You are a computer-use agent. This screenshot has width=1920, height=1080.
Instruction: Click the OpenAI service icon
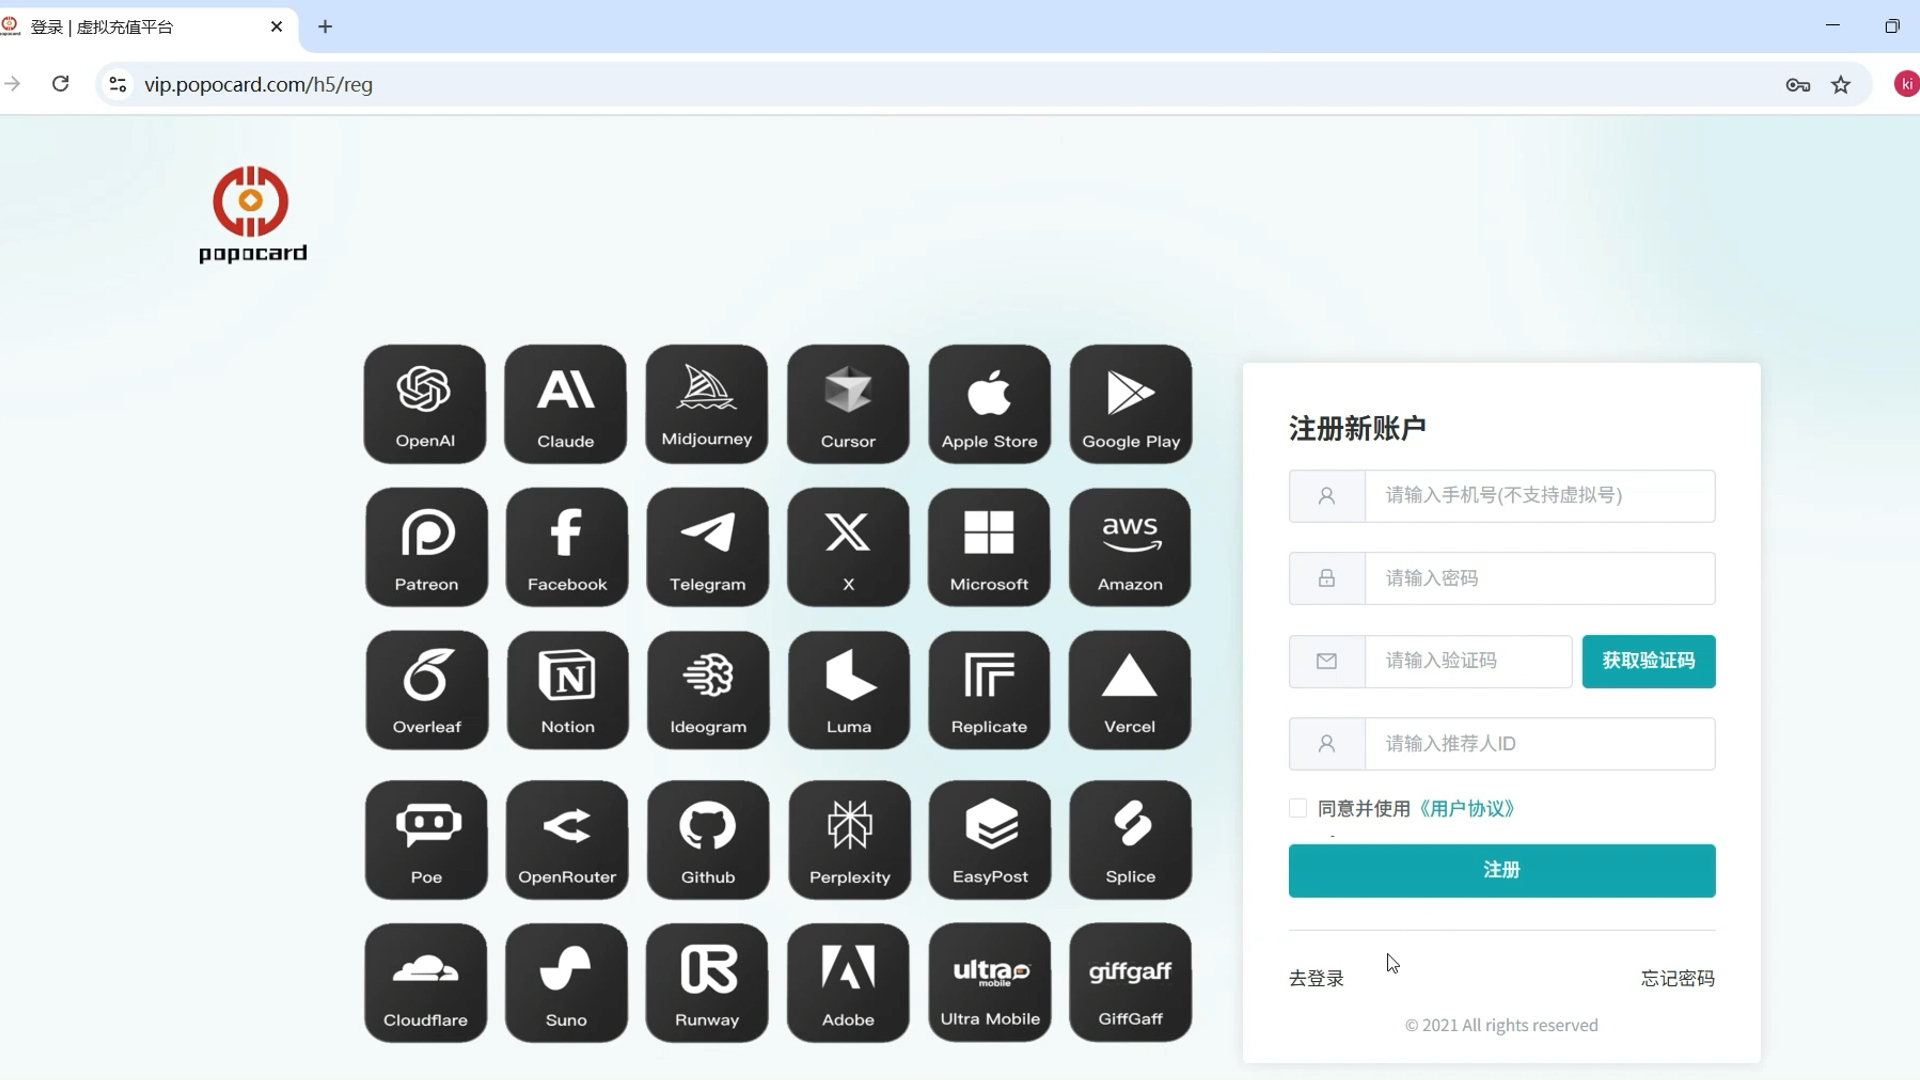pos(424,404)
